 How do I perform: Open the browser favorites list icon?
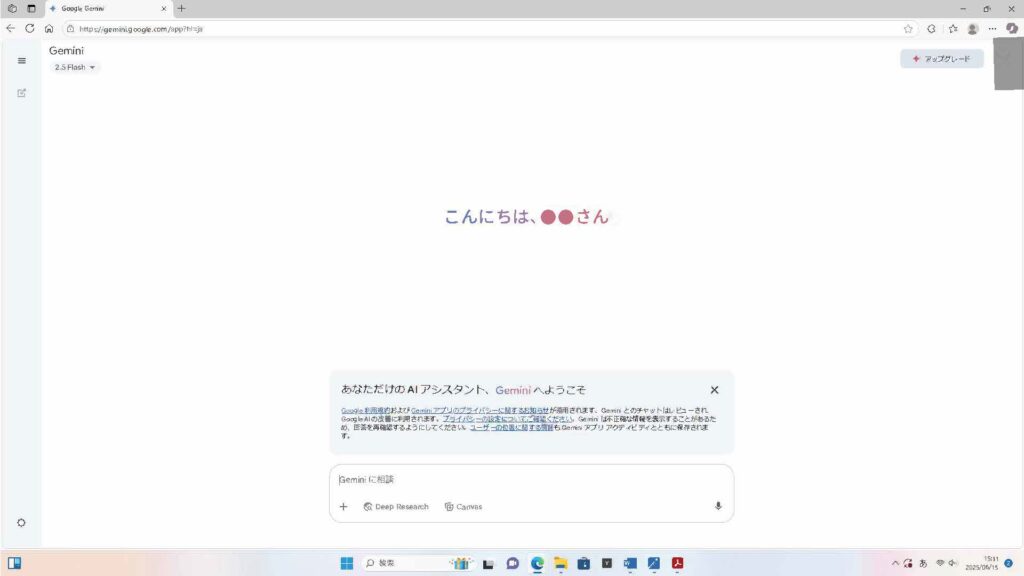953,29
